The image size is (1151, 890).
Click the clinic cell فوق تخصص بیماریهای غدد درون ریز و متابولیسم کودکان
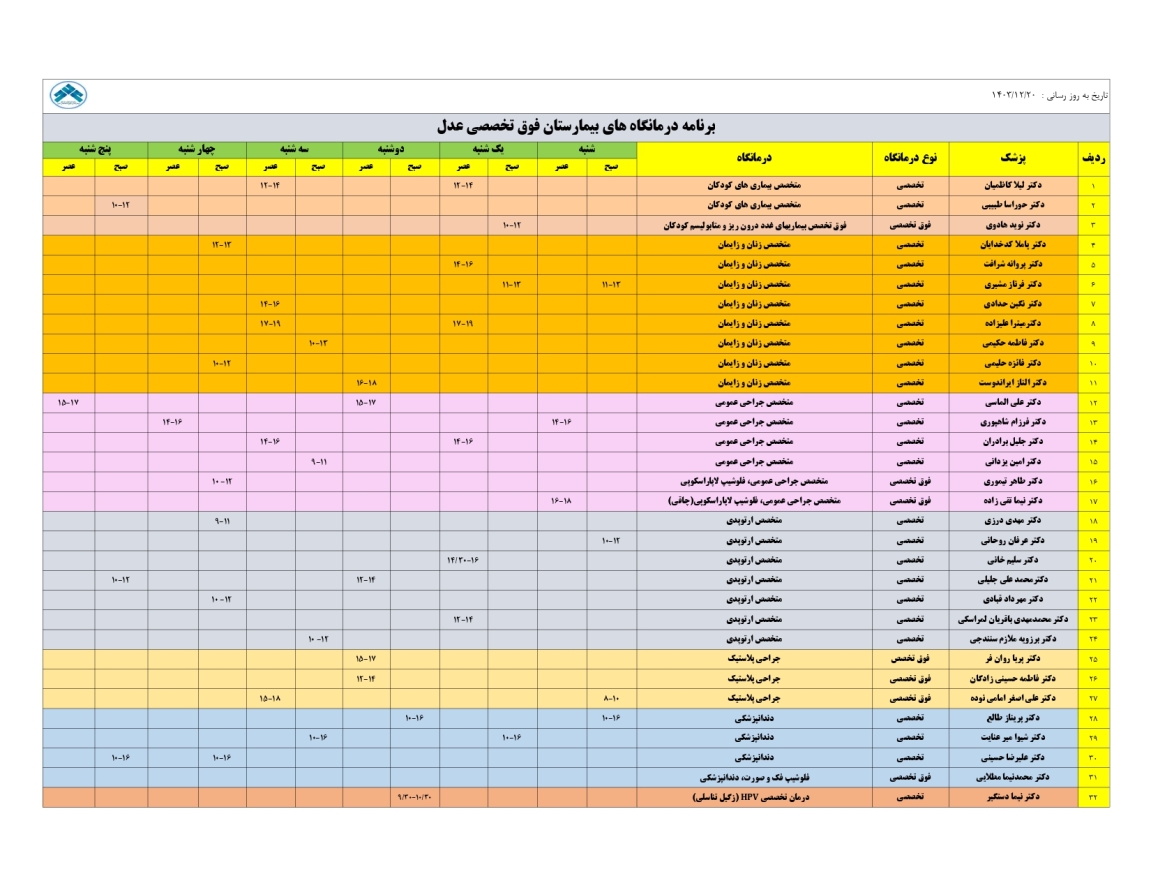point(755,225)
